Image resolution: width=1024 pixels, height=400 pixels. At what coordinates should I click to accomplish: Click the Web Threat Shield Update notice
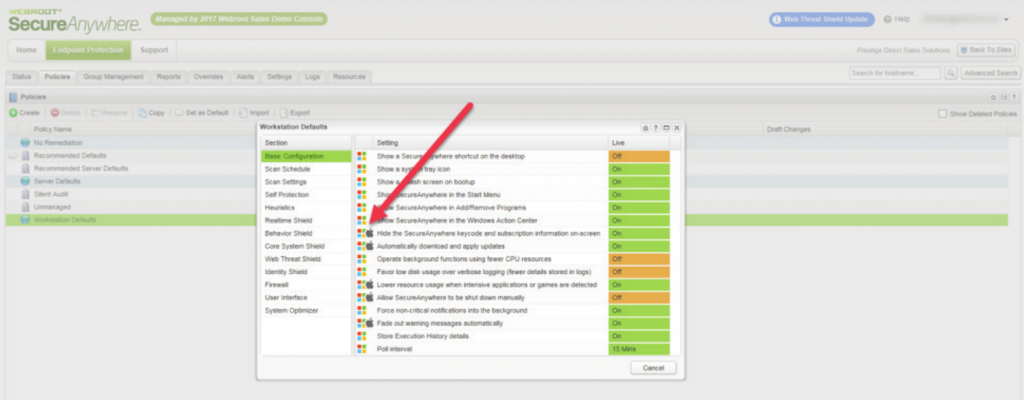(822, 20)
